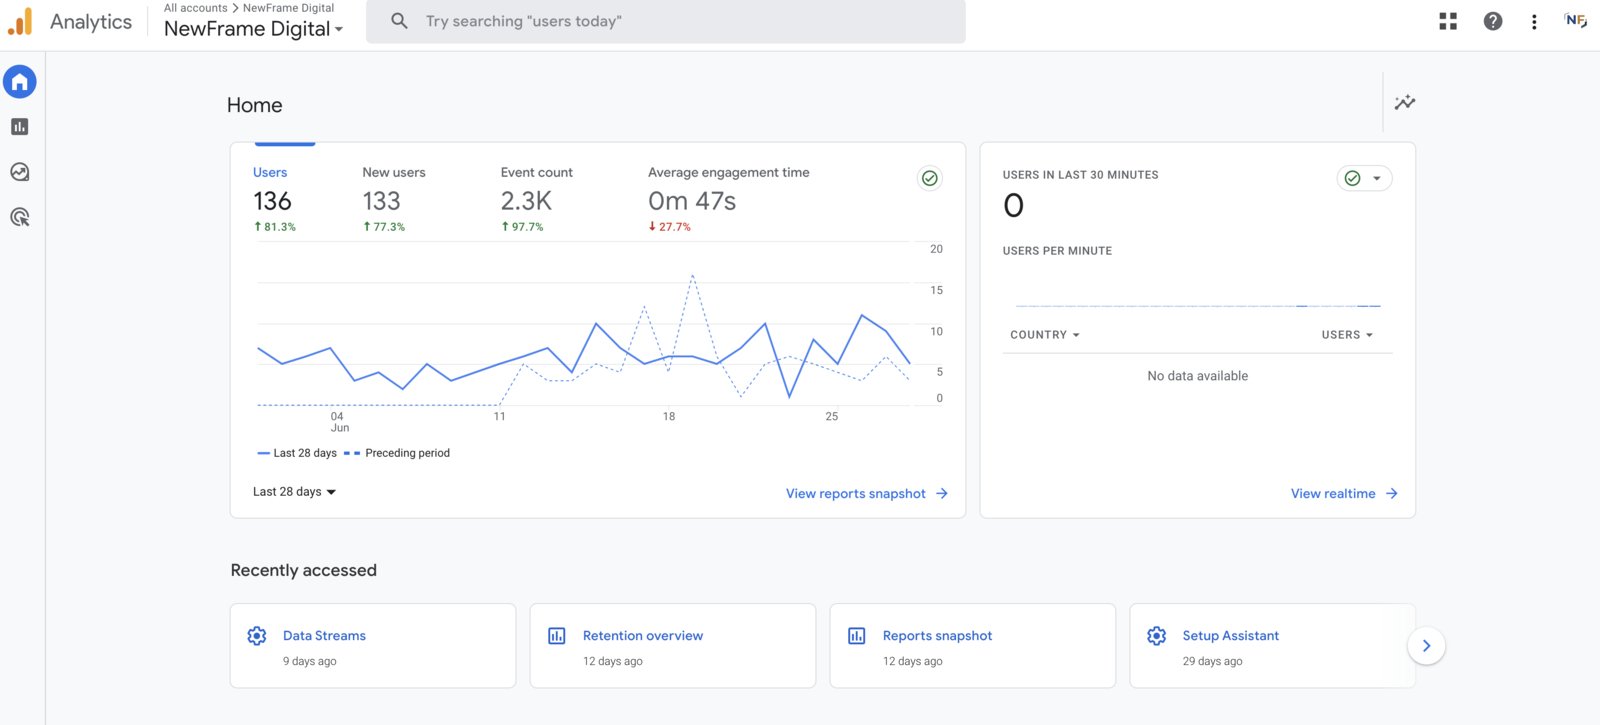
Task: Click the arrow beside View reports snapshot
Action: coord(942,494)
